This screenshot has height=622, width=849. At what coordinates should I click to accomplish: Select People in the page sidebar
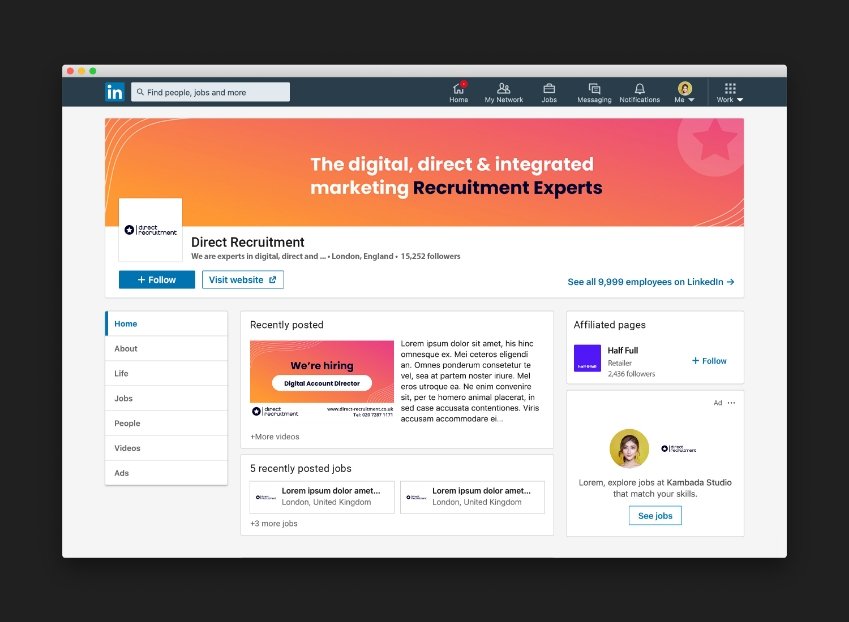pos(166,423)
